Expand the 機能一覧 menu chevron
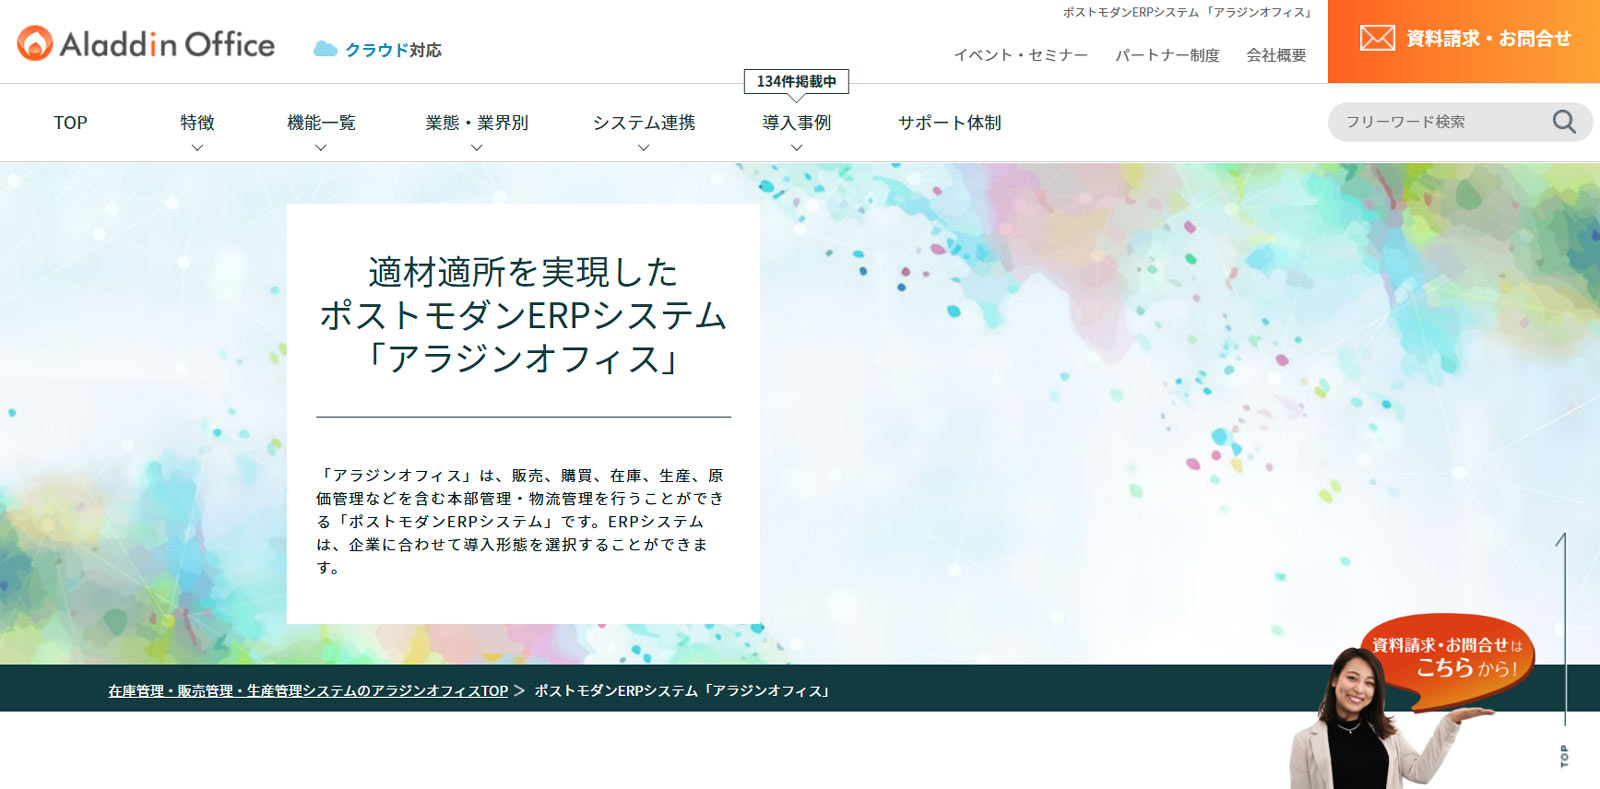1600x789 pixels. point(321,148)
